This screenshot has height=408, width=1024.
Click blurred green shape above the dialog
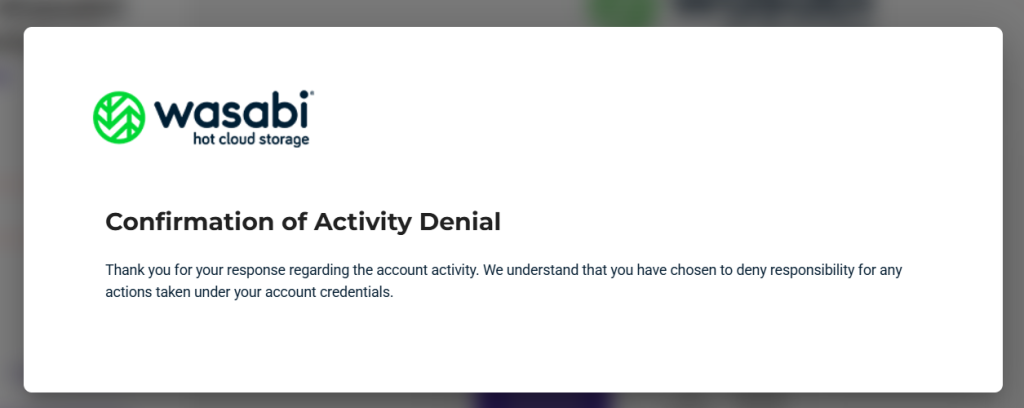coord(622,13)
